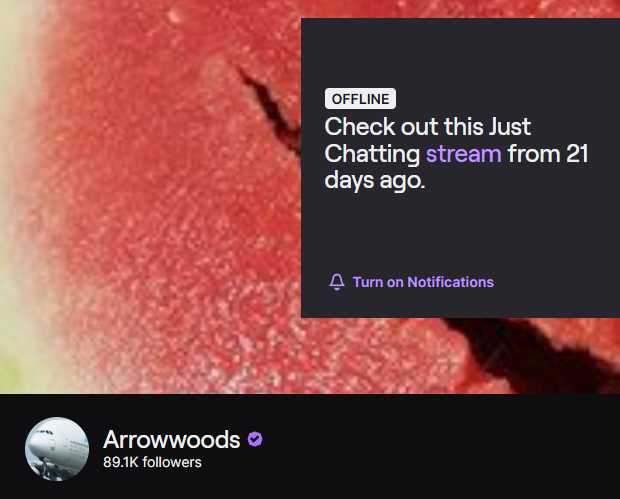Click the purple verified checkmark badge
Viewport: 620px width, 499px height.
click(255, 439)
